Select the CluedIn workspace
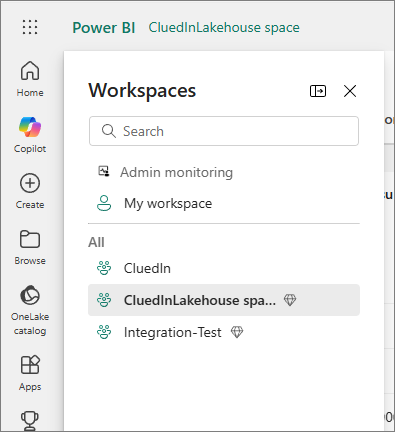This screenshot has width=395, height=432. coord(224,268)
